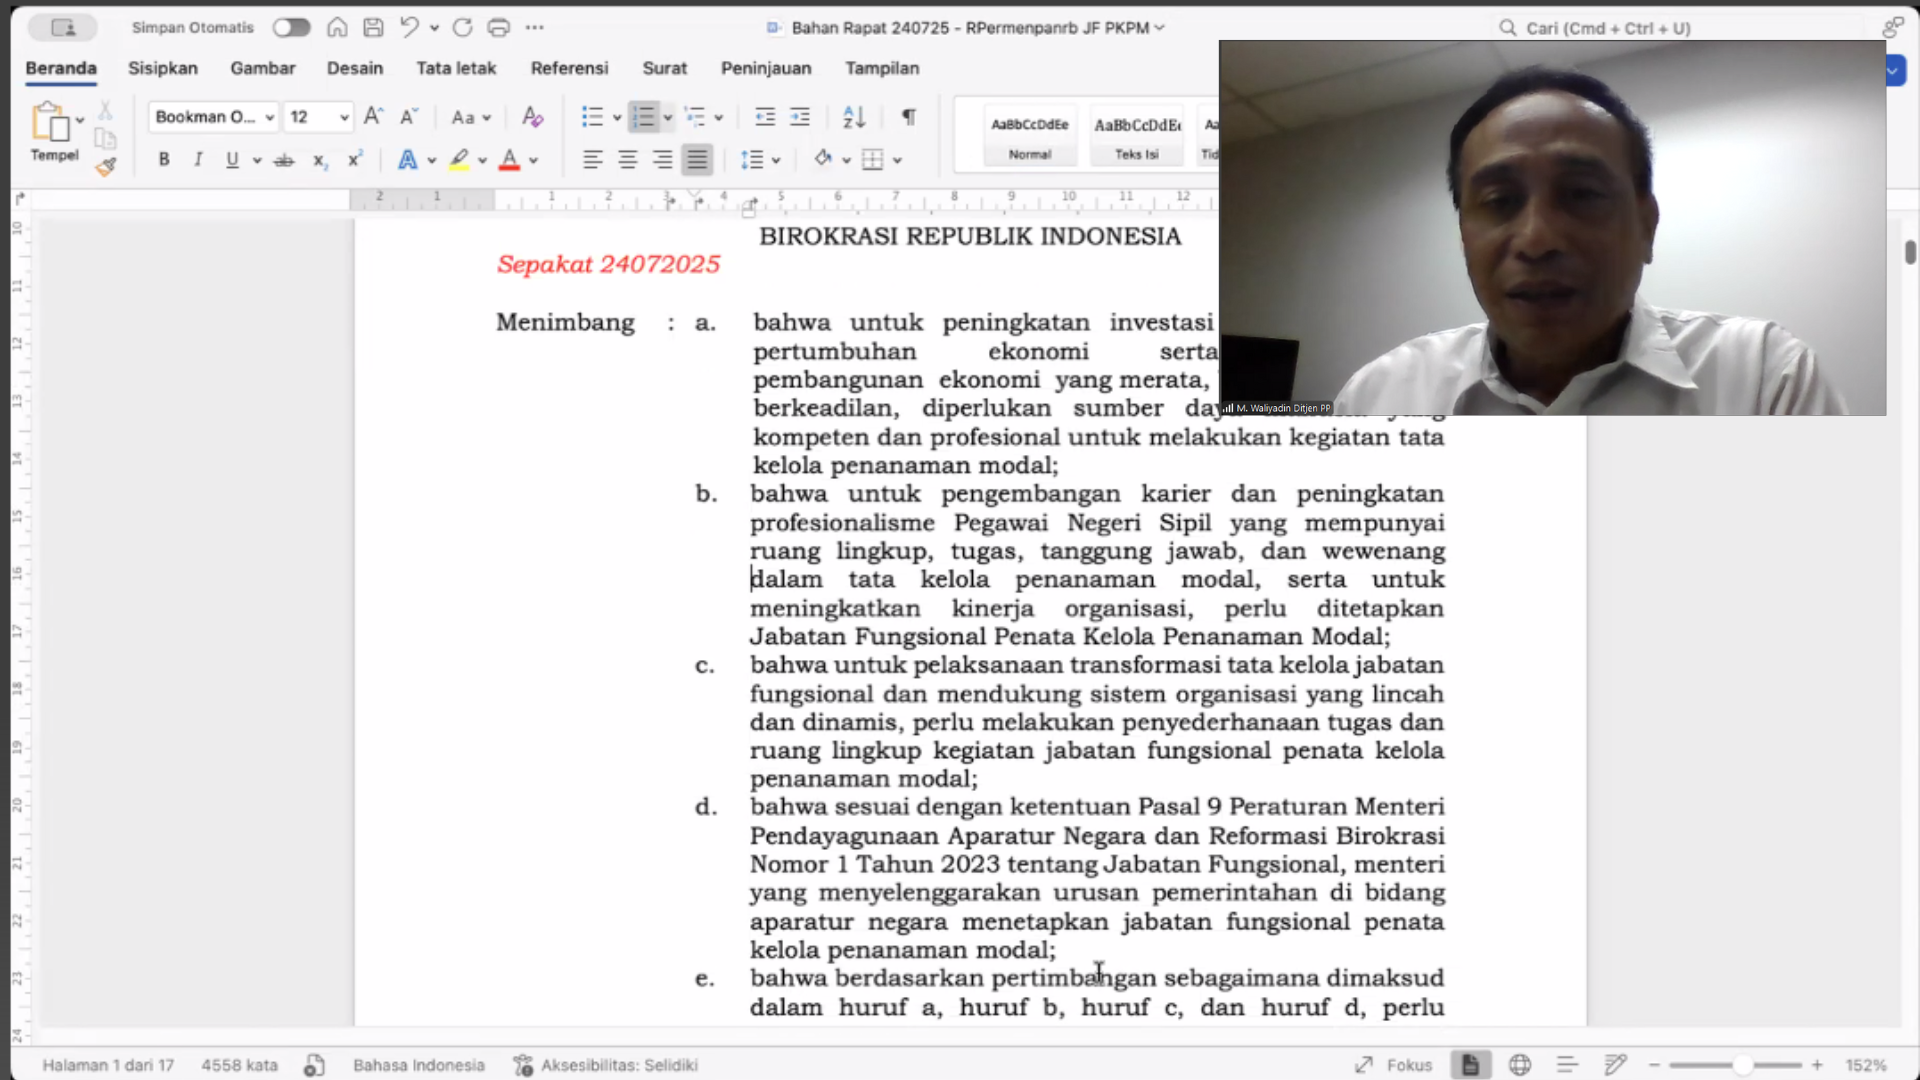The width and height of the screenshot is (1920, 1080).
Task: Click the Decrease indent icon
Action: point(765,117)
